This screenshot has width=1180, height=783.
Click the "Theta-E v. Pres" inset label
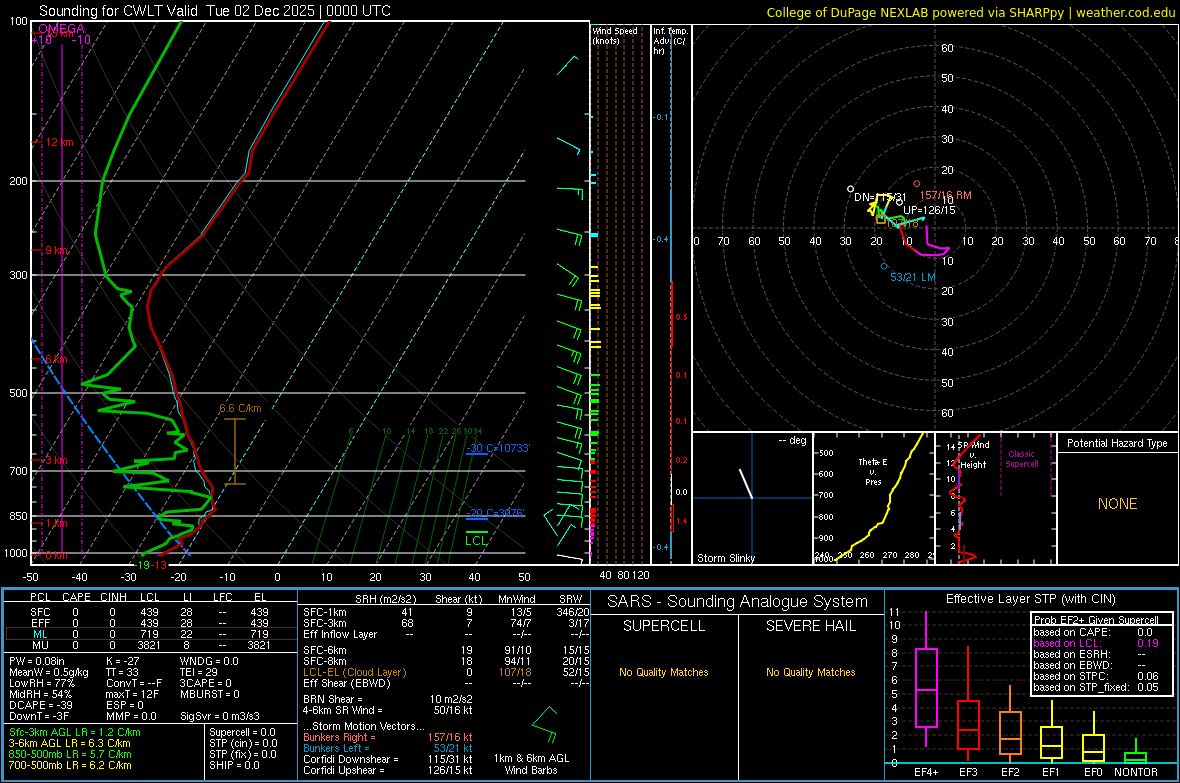[x=873, y=471]
